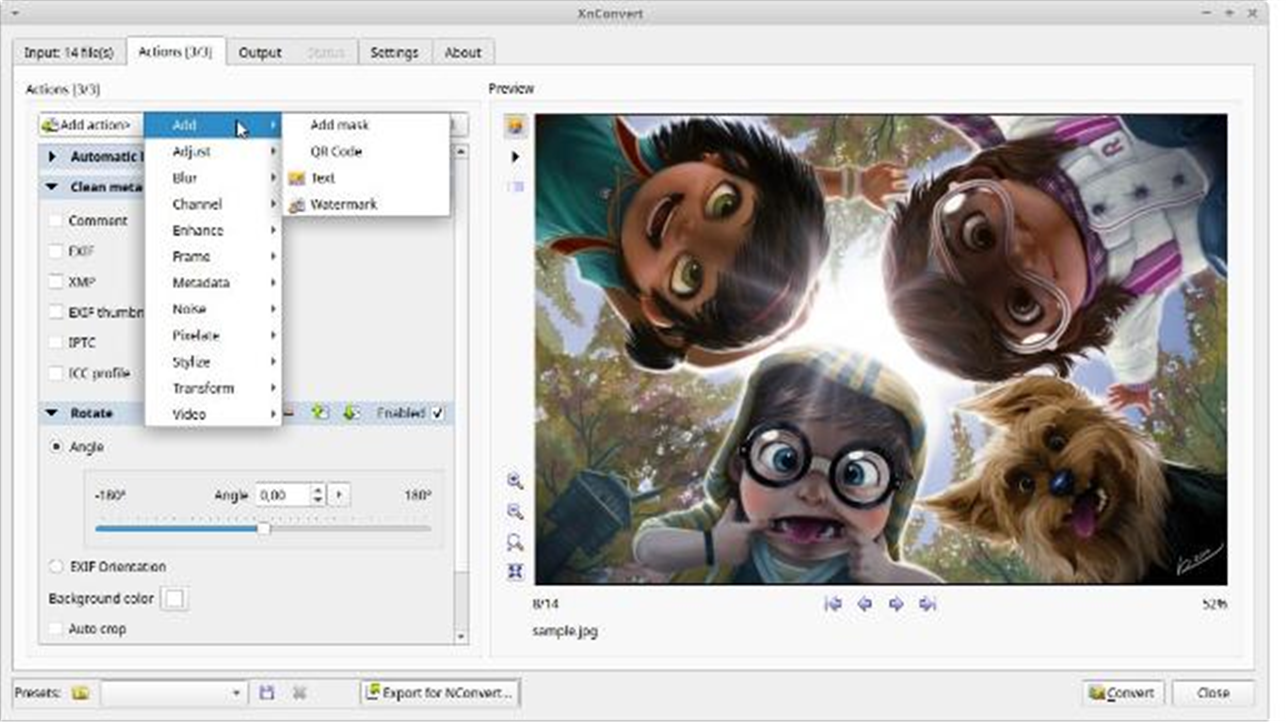Untick the Rotate Enabled checkbox
The image size is (1286, 722).
point(437,413)
